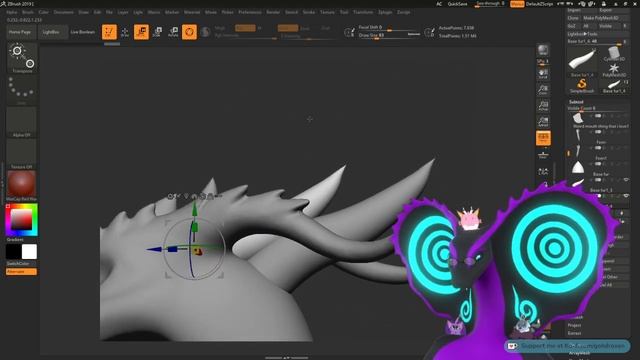Viewport: 640px width, 360px height.
Task: Select the Draw mode icon
Action: (x=125, y=32)
